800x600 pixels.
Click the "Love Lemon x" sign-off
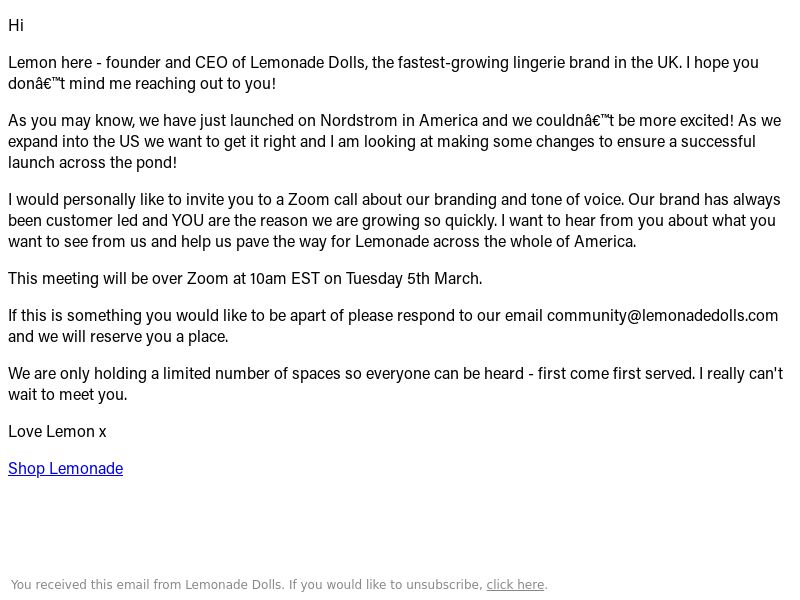coord(57,432)
